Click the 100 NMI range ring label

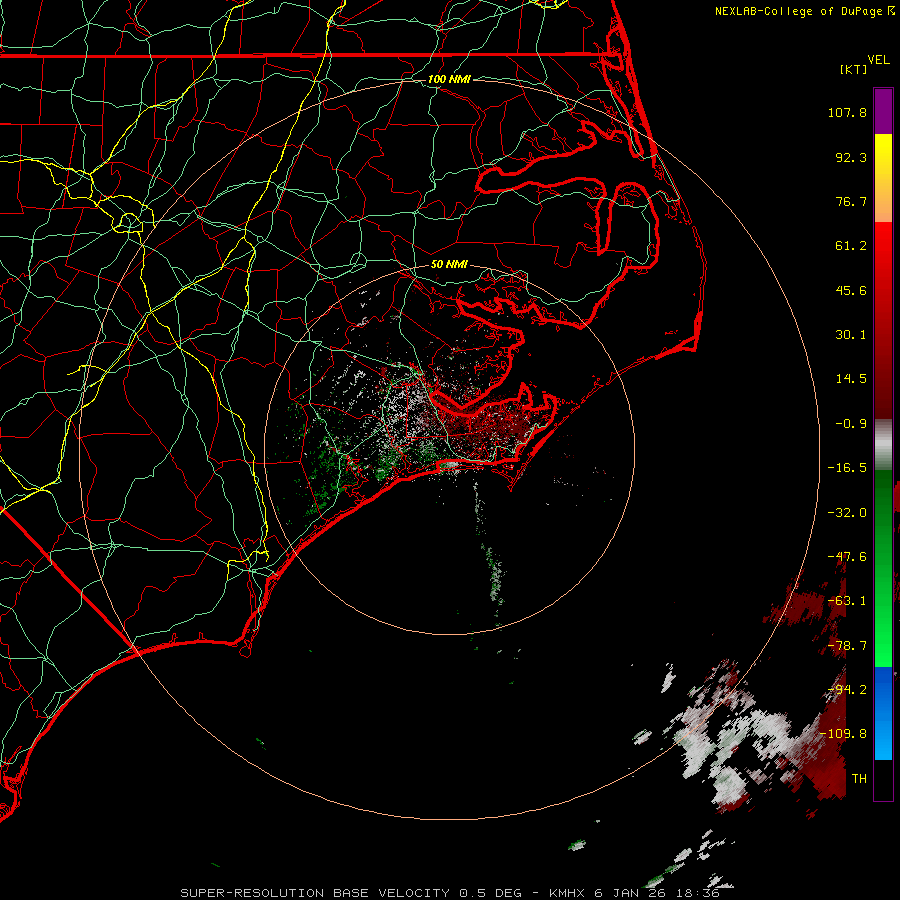[449, 79]
